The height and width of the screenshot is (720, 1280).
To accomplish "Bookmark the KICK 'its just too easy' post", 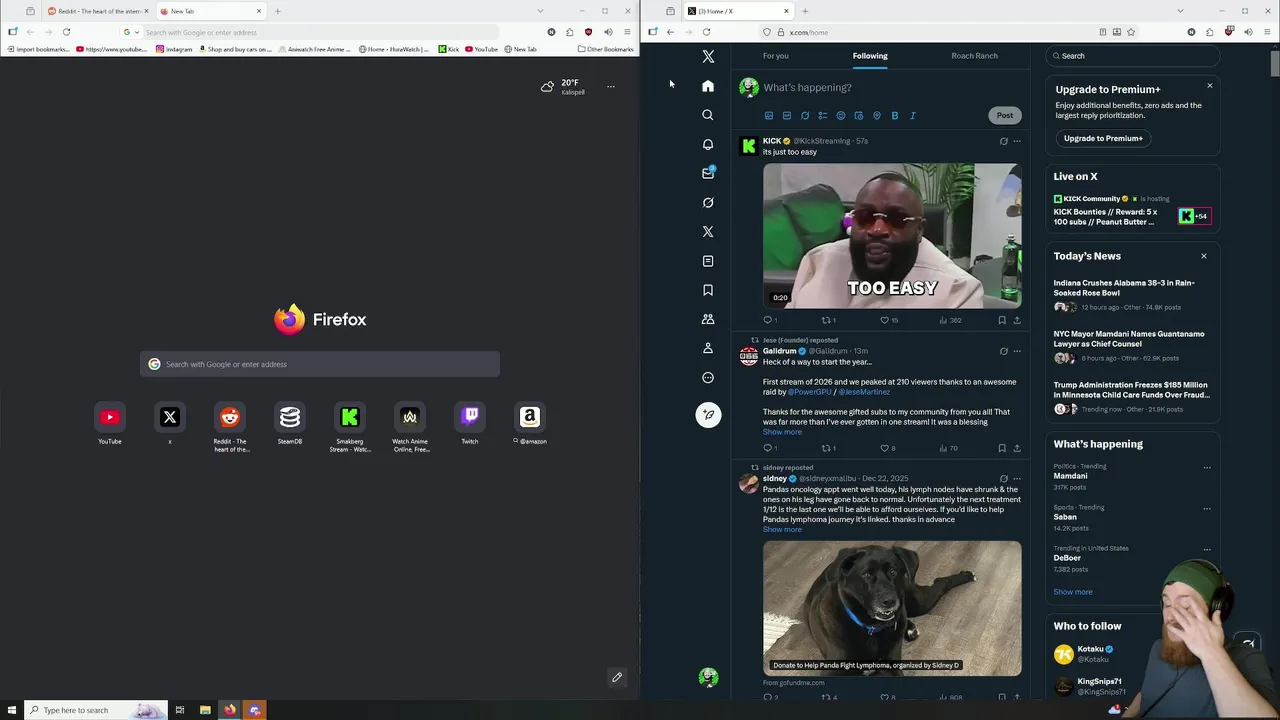I will pos(1002,320).
